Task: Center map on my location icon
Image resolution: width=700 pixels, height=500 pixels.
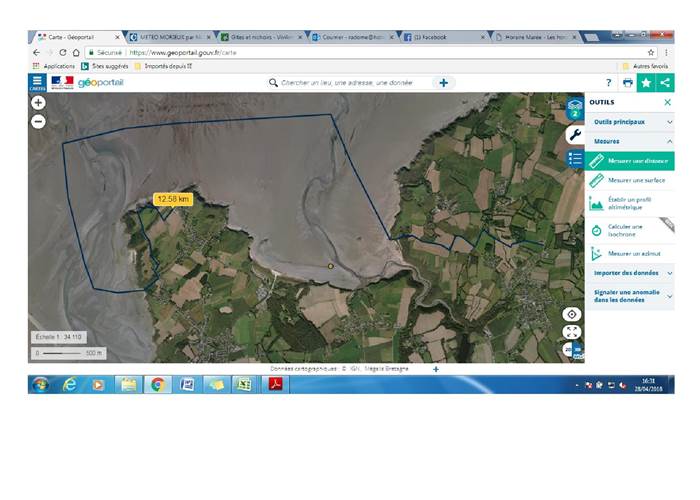Action: [572, 314]
